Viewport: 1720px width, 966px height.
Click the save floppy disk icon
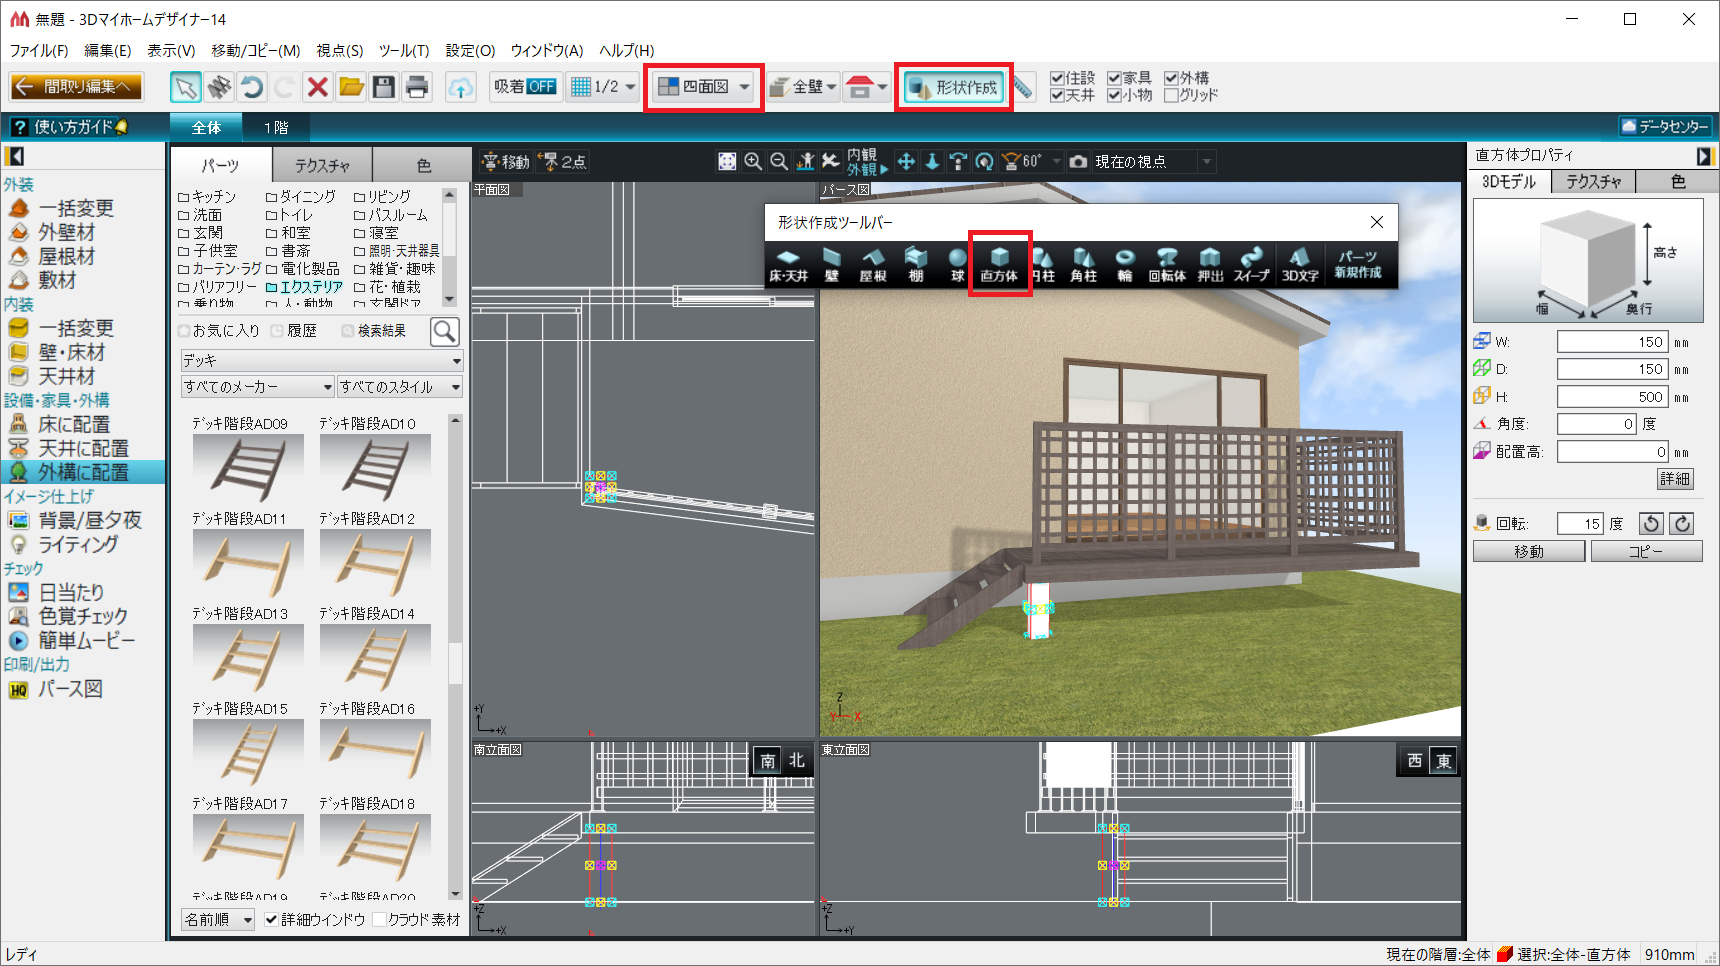tap(384, 87)
